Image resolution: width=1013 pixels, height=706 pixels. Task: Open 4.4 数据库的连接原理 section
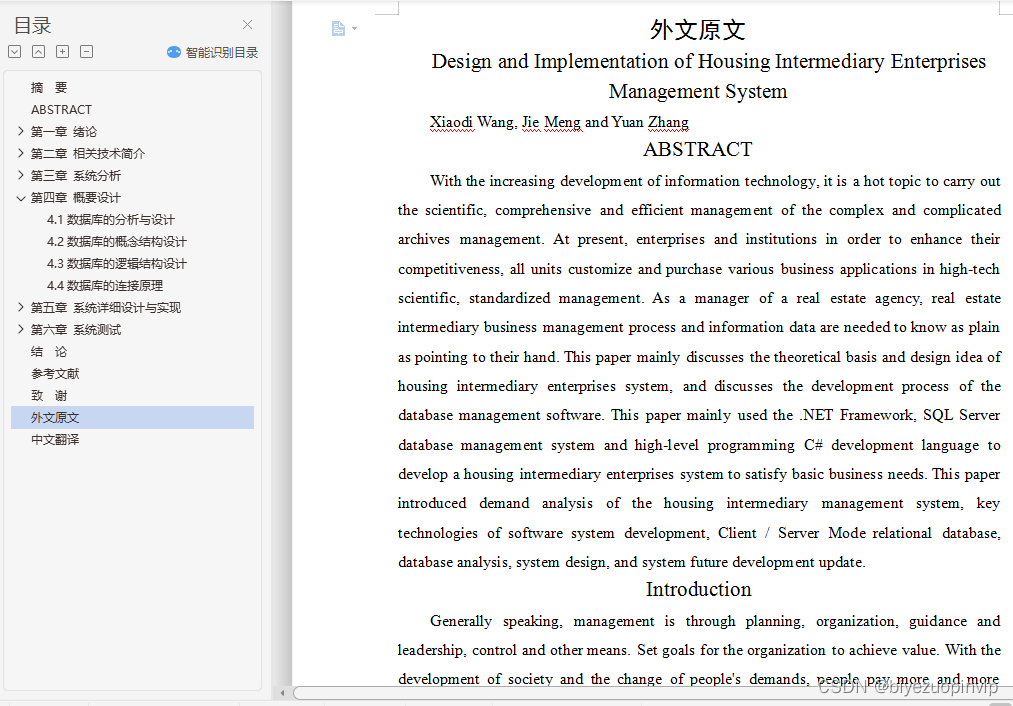pos(105,286)
